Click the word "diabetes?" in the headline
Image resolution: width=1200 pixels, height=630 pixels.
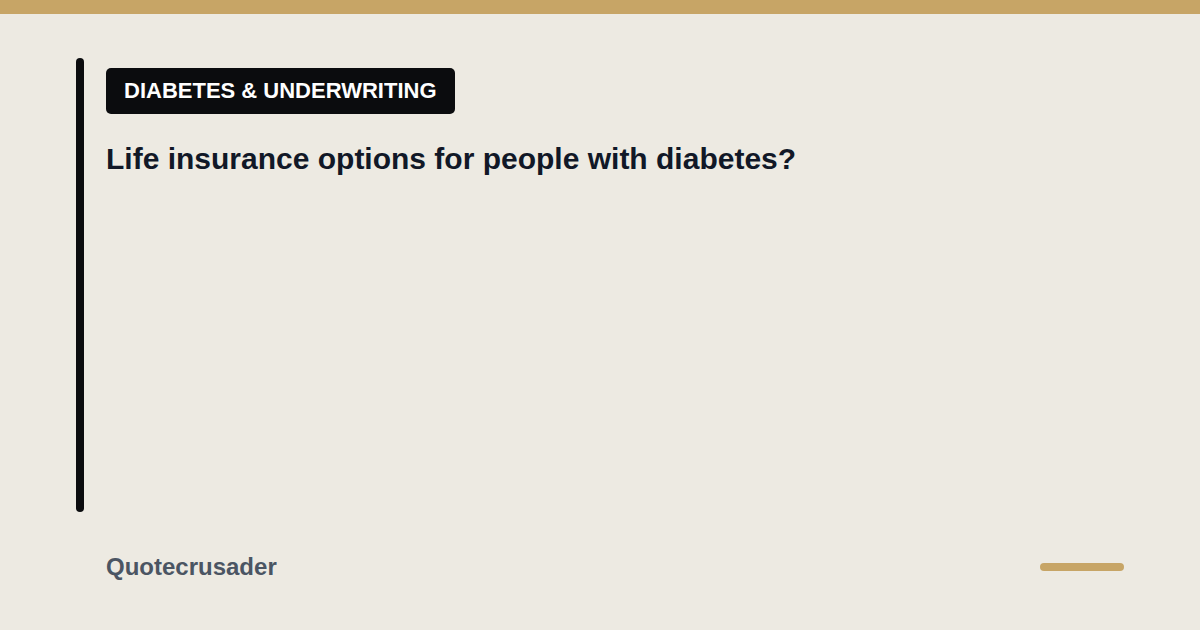point(725,159)
